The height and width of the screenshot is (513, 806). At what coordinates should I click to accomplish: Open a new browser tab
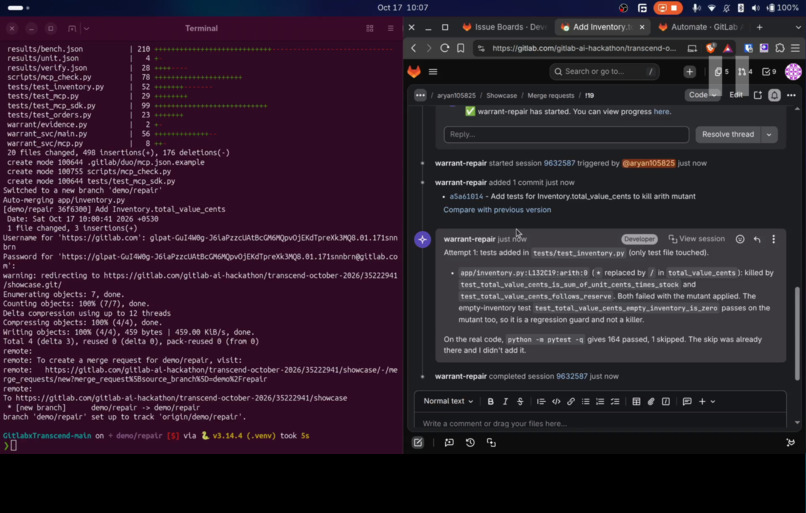click(x=759, y=27)
